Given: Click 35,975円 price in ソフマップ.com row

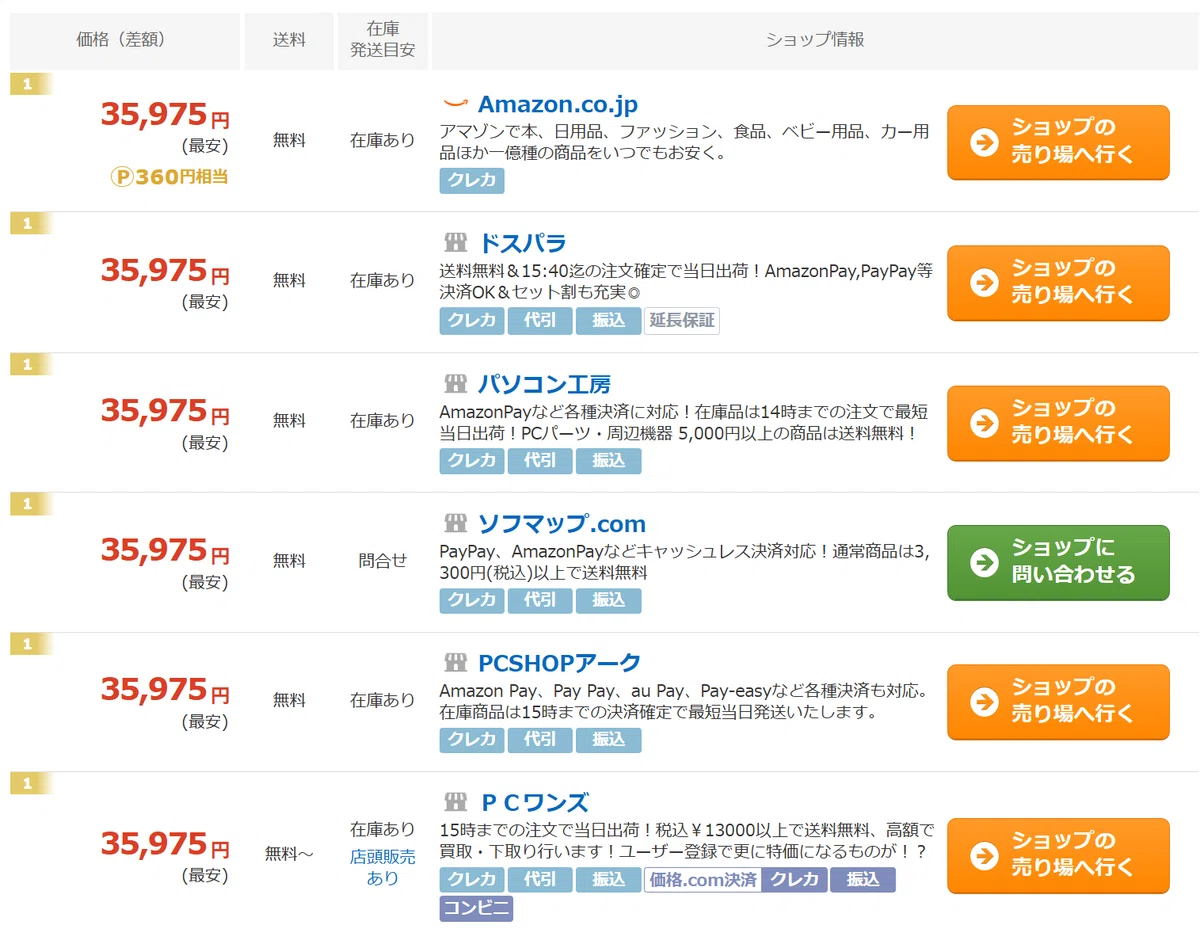Looking at the screenshot, I should 165,551.
